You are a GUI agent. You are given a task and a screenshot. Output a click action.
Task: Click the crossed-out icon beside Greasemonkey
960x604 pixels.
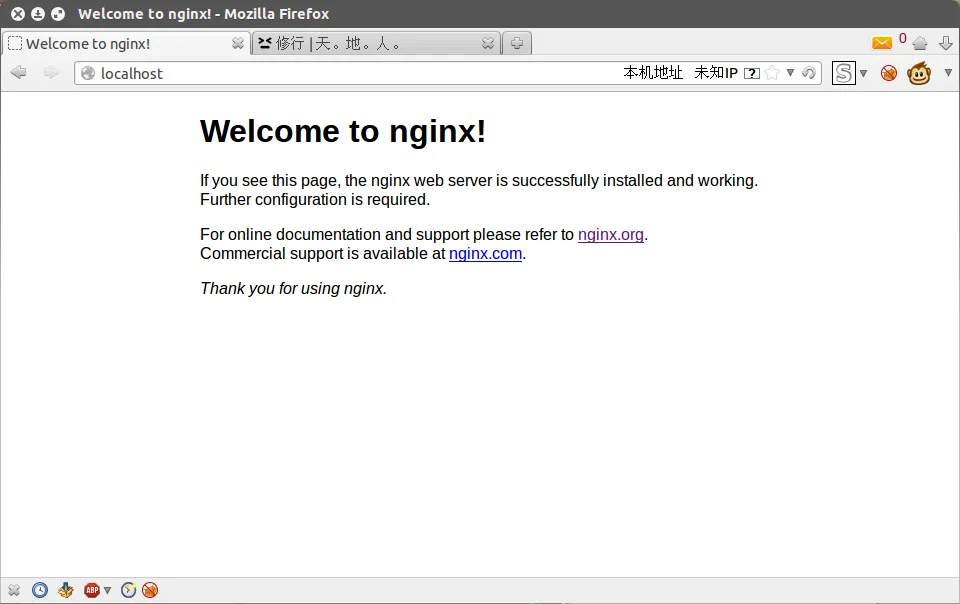pos(889,73)
